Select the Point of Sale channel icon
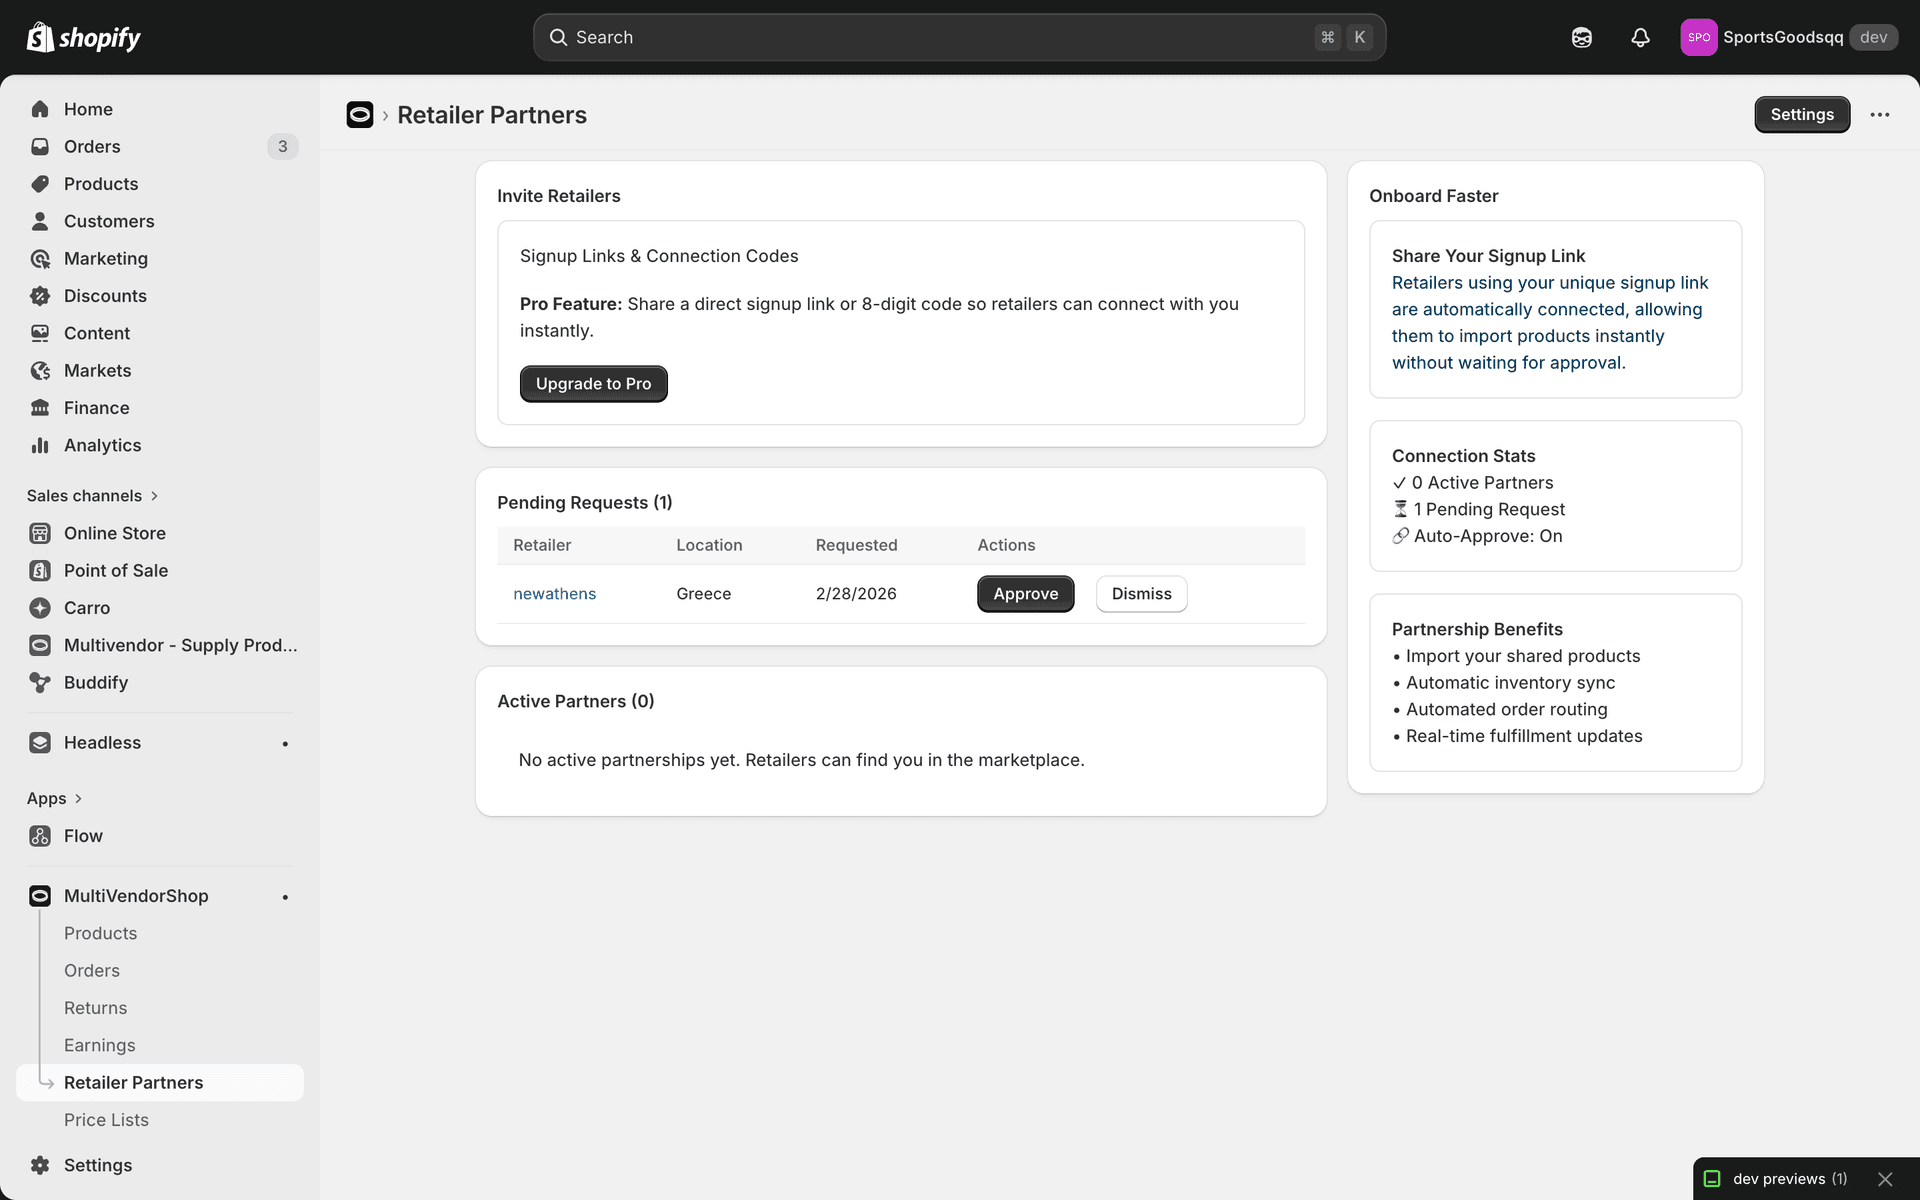1920x1200 pixels. tap(39, 570)
